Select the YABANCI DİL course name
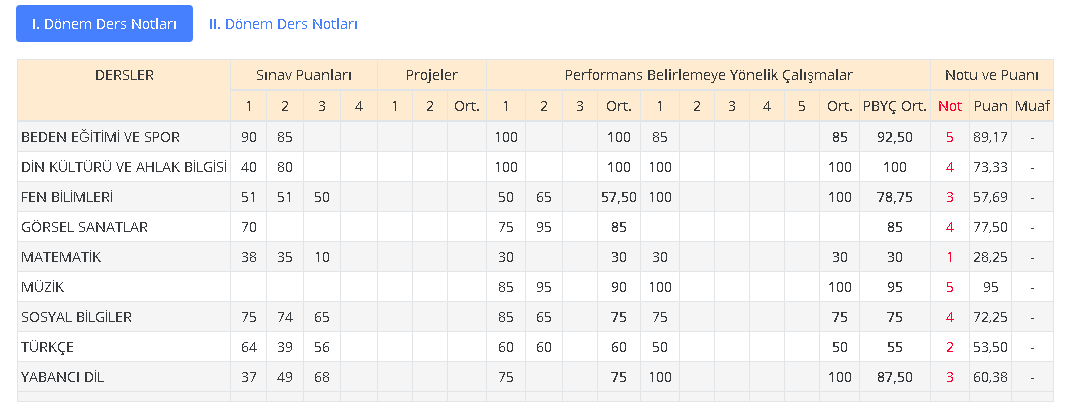 click(x=62, y=377)
